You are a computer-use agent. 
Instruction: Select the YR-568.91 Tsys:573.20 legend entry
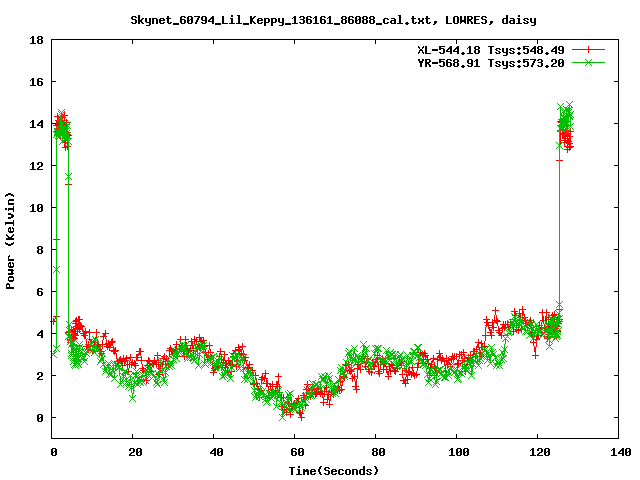point(491,63)
